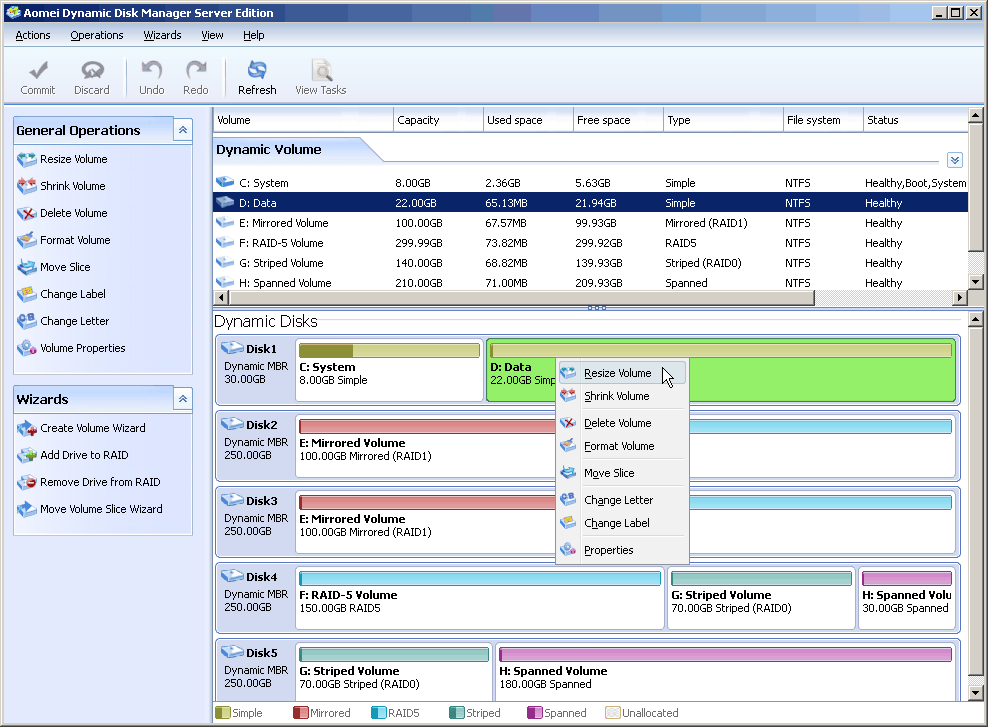Collapse the Dynamic Volume list group
Viewport: 988px width, 727px height.
pos(954,160)
